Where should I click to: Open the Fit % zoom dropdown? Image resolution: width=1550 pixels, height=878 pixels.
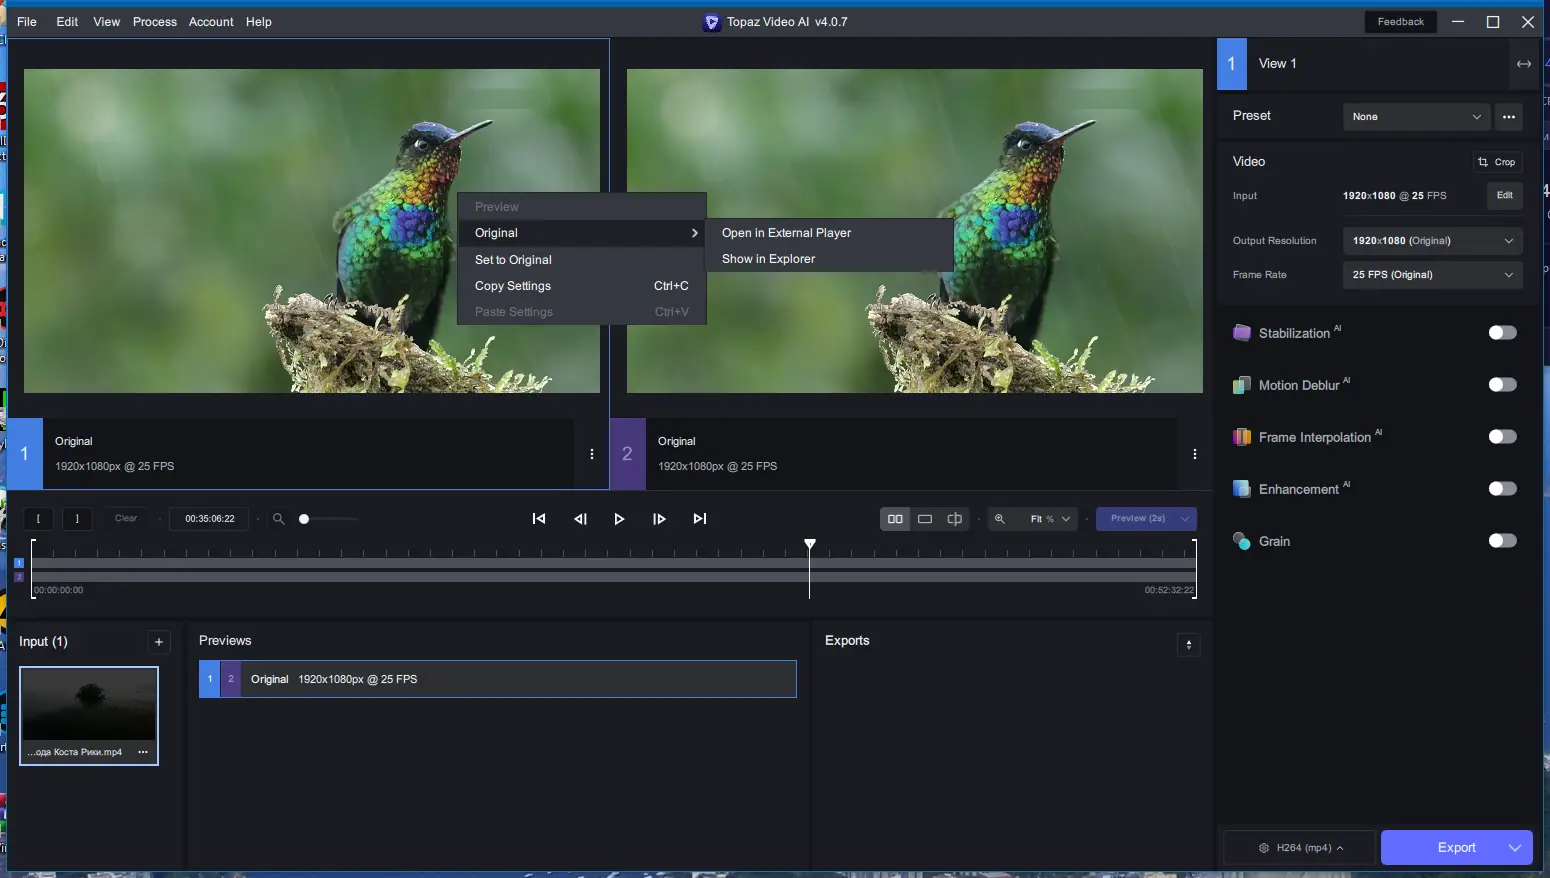click(x=1050, y=519)
